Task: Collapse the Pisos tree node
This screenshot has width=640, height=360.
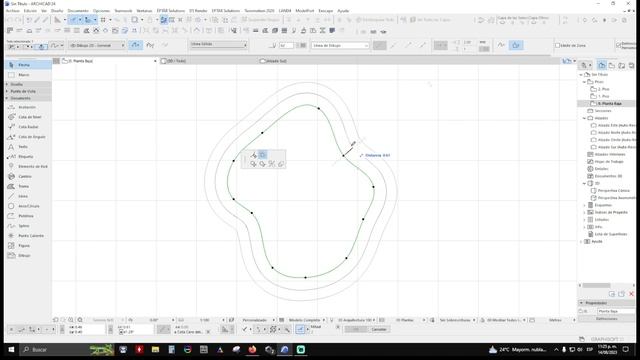Action: [x=584, y=82]
